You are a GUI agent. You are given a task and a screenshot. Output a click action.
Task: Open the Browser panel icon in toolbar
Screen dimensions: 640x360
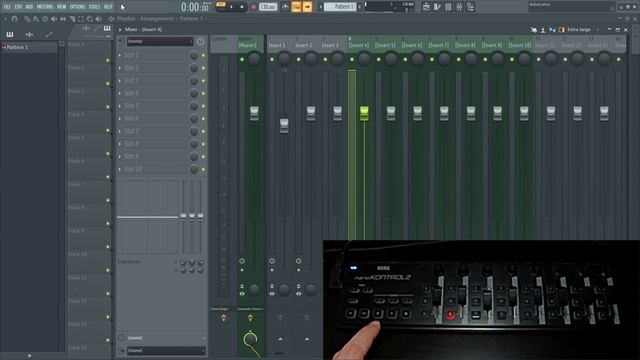(470, 7)
